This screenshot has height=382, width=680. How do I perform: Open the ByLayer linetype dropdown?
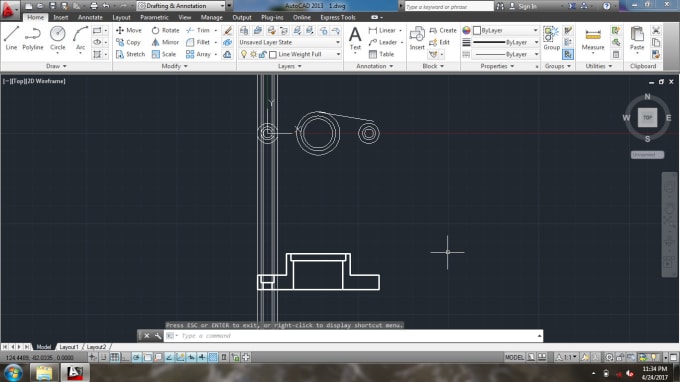click(x=506, y=54)
